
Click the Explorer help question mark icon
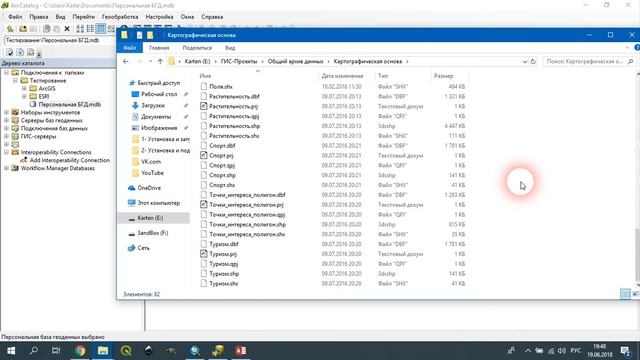coord(637,48)
